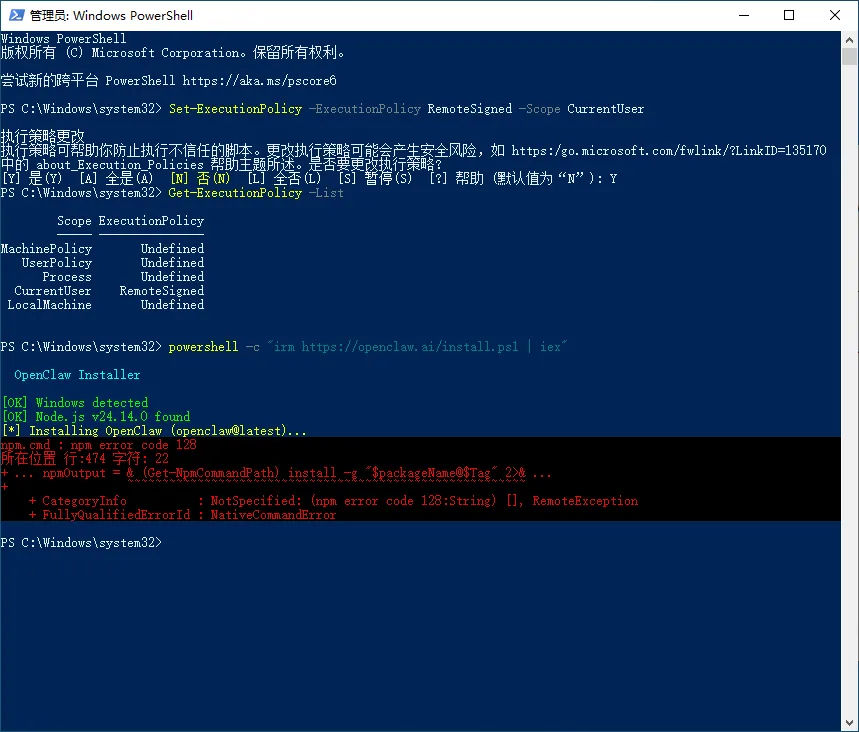
Task: Click the Node.js v24.14.0 found line
Action: 96,417
